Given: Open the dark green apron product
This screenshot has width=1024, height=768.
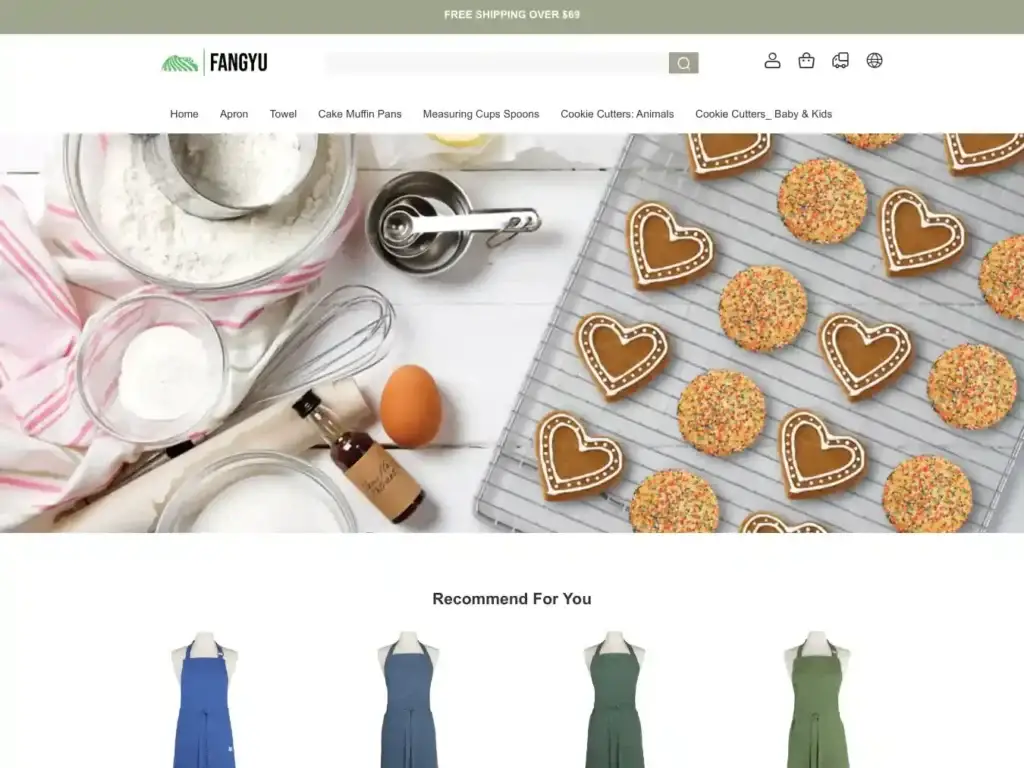Looking at the screenshot, I should click(614, 699).
